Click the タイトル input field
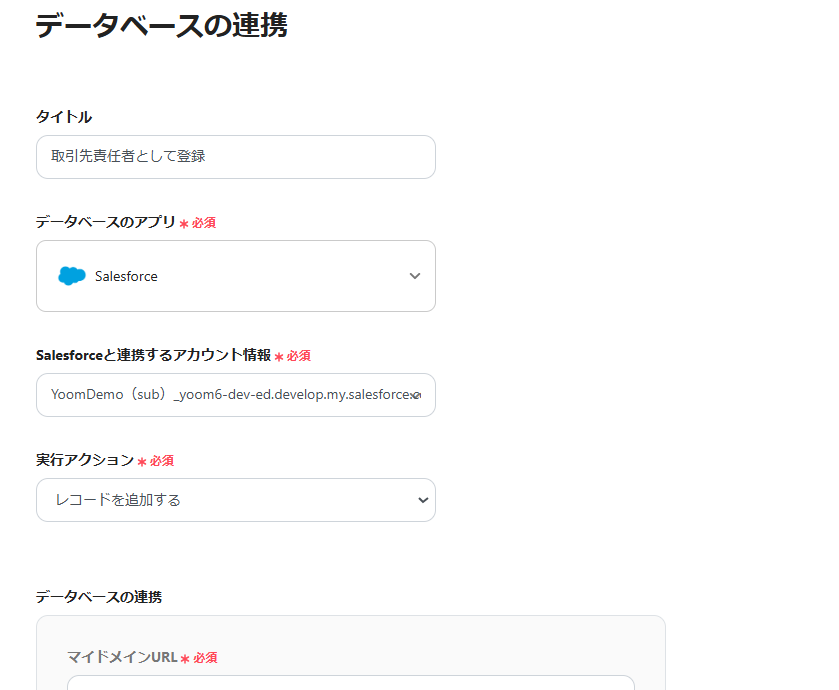The height and width of the screenshot is (690, 839). 235,157
